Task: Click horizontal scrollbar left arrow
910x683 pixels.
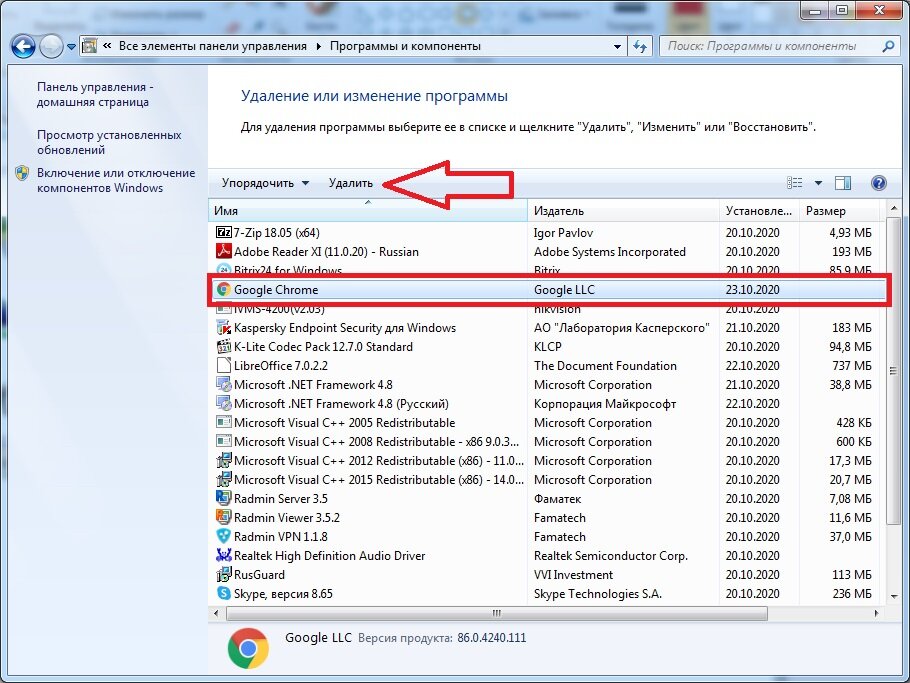Action: tap(216, 613)
